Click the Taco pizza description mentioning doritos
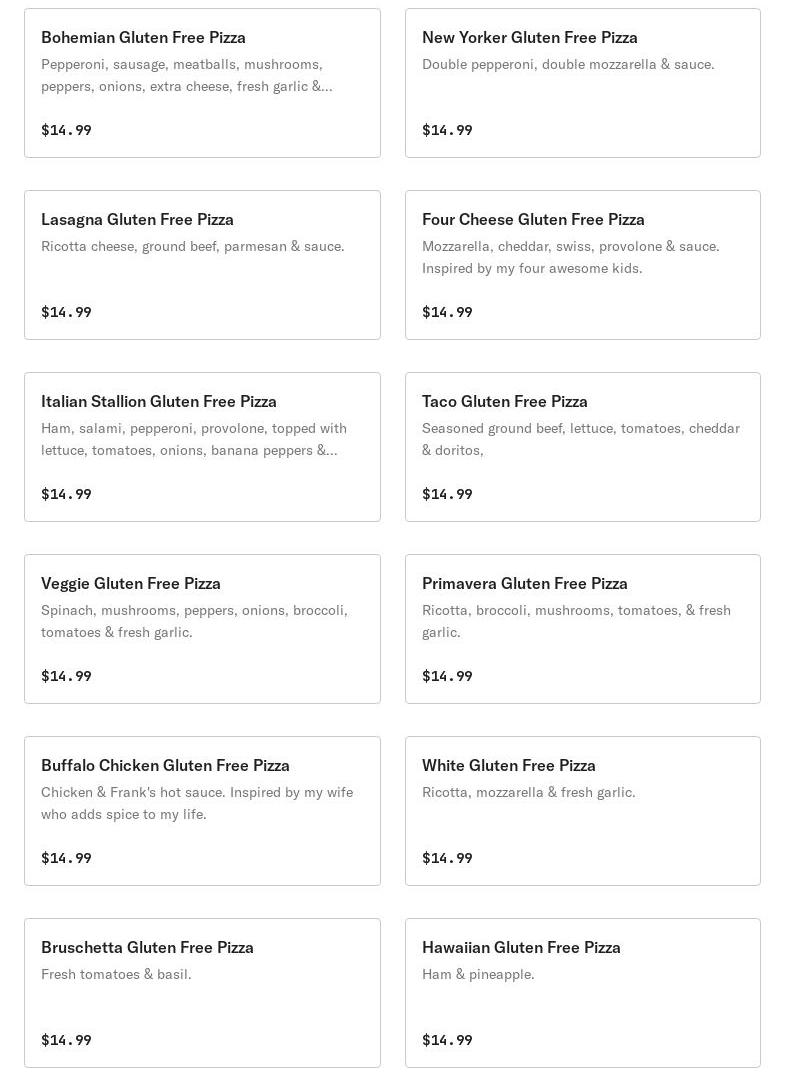Image resolution: width=785 pixels, height=1083 pixels. [x=580, y=439]
